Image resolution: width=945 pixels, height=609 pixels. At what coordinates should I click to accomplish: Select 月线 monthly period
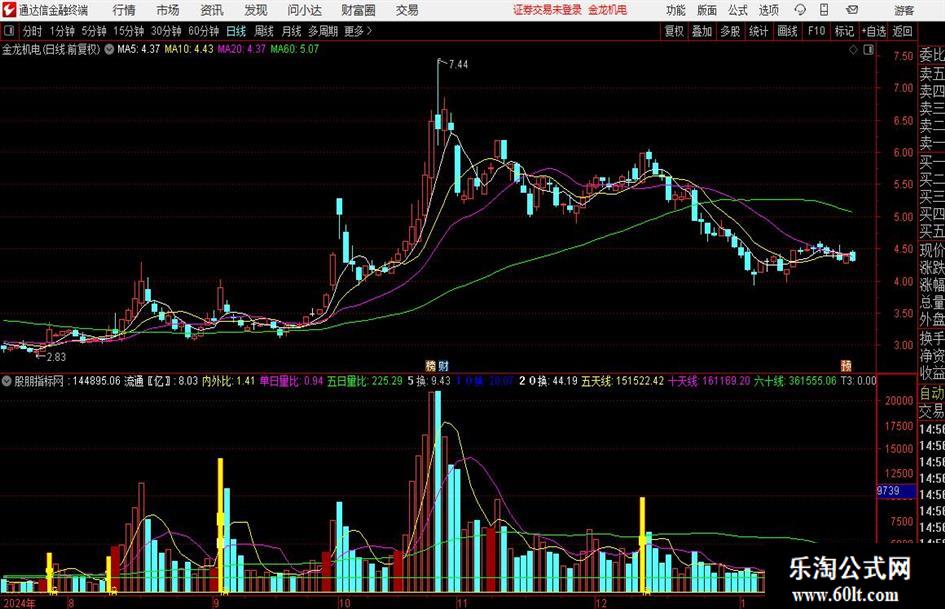point(292,31)
